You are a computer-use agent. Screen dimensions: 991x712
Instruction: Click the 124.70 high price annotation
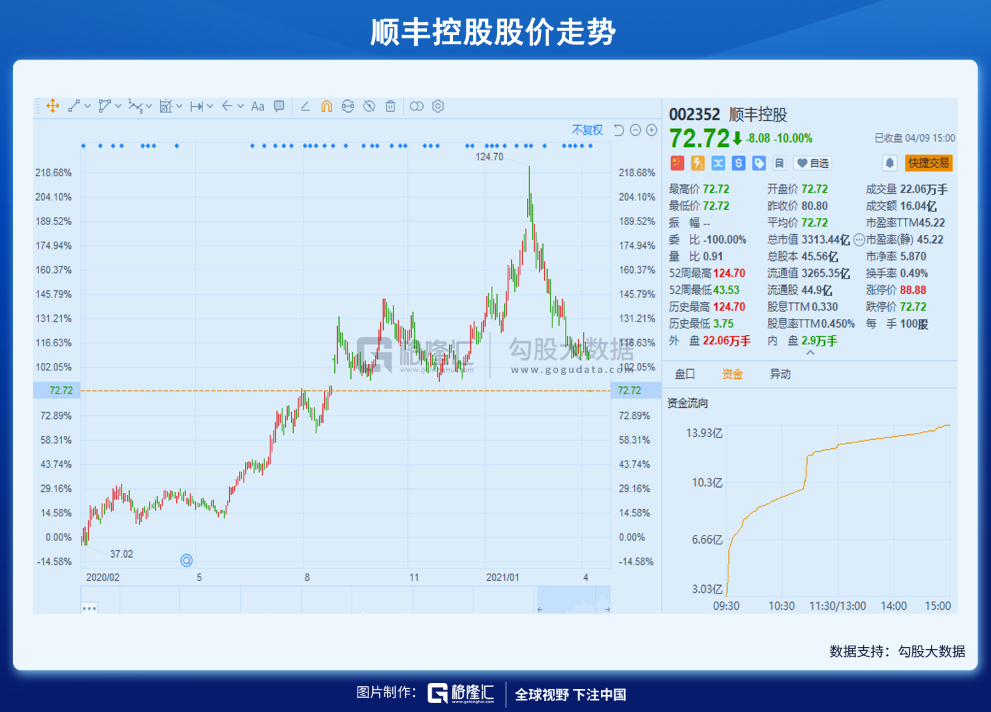(x=489, y=157)
